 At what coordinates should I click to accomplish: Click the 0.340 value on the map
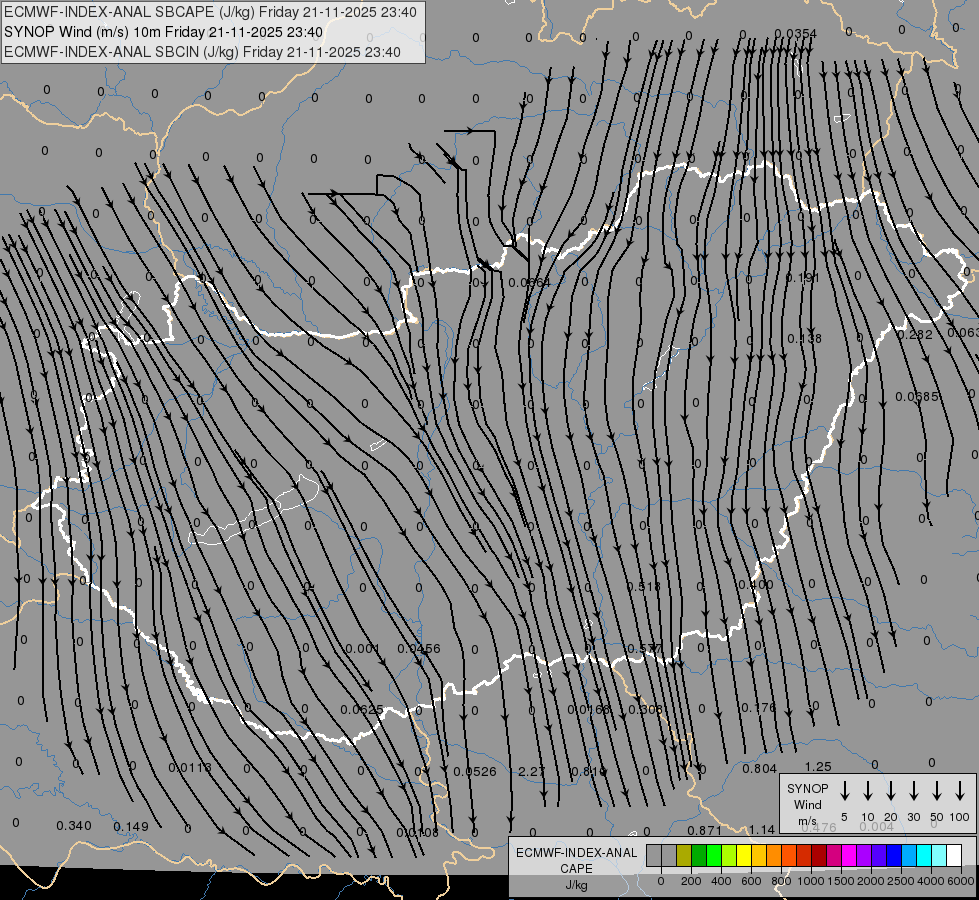(74, 826)
